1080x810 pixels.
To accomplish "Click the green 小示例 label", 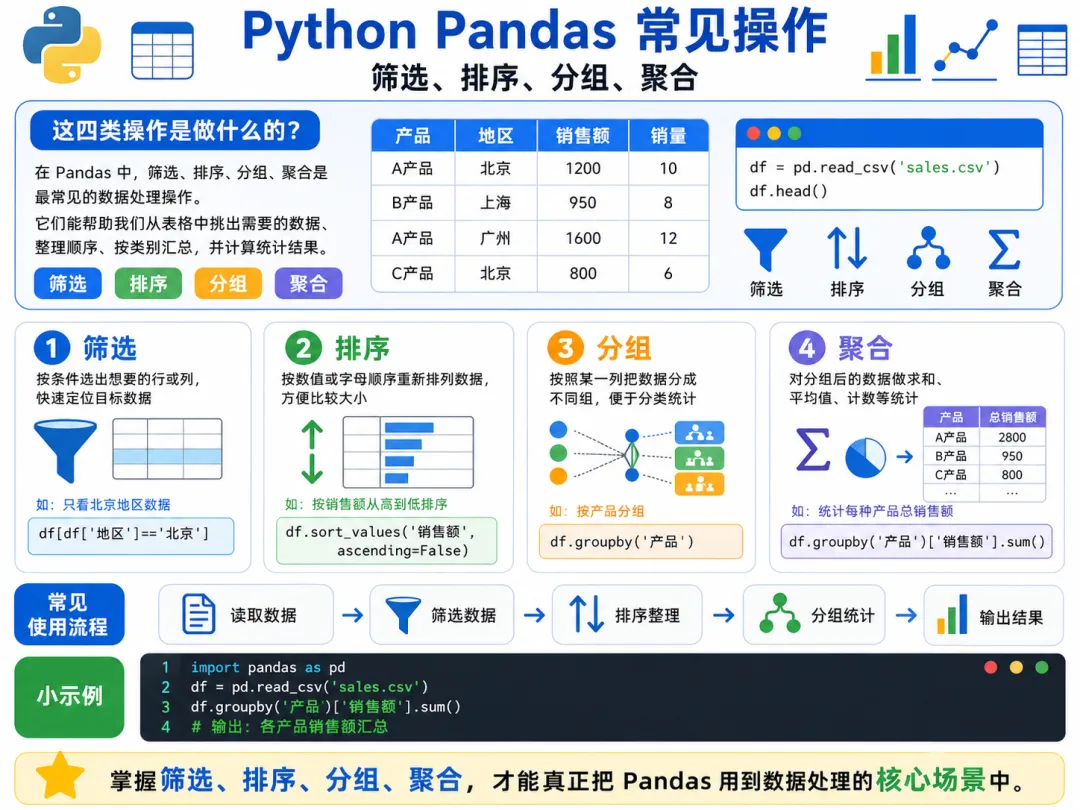I will tap(69, 697).
